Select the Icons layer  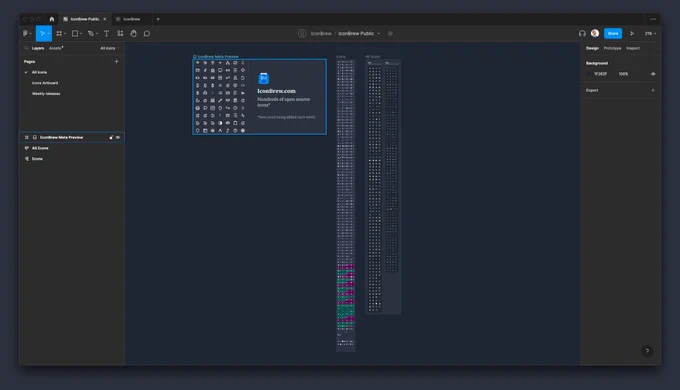click(72, 159)
